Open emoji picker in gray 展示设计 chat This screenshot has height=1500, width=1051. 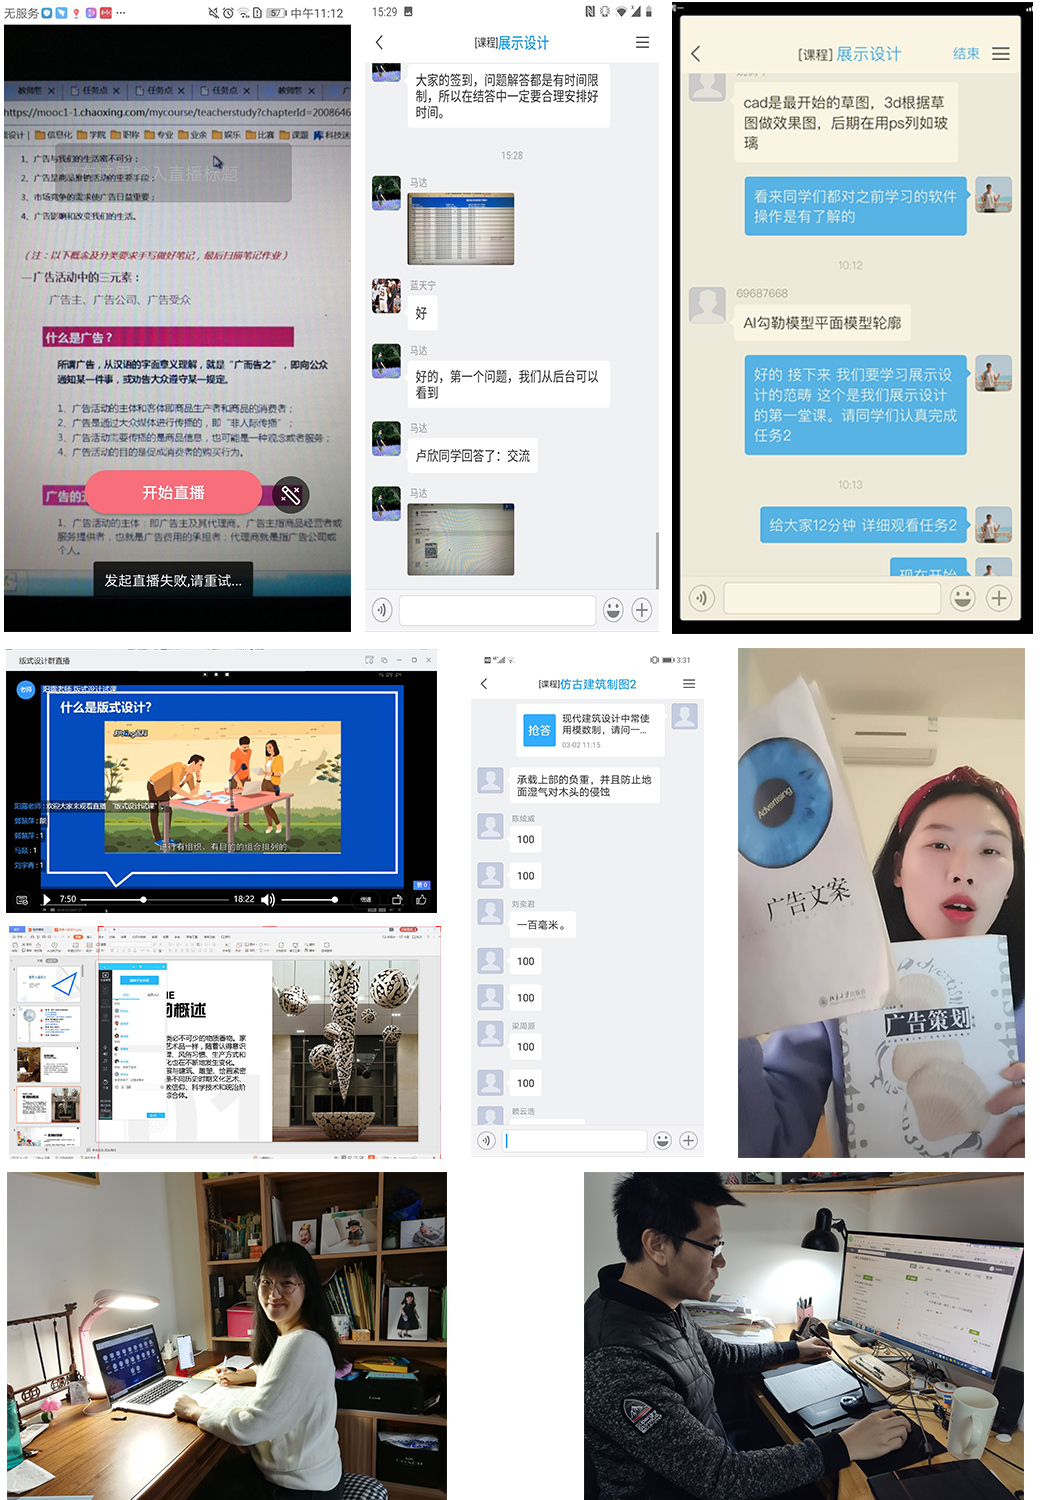point(613,609)
